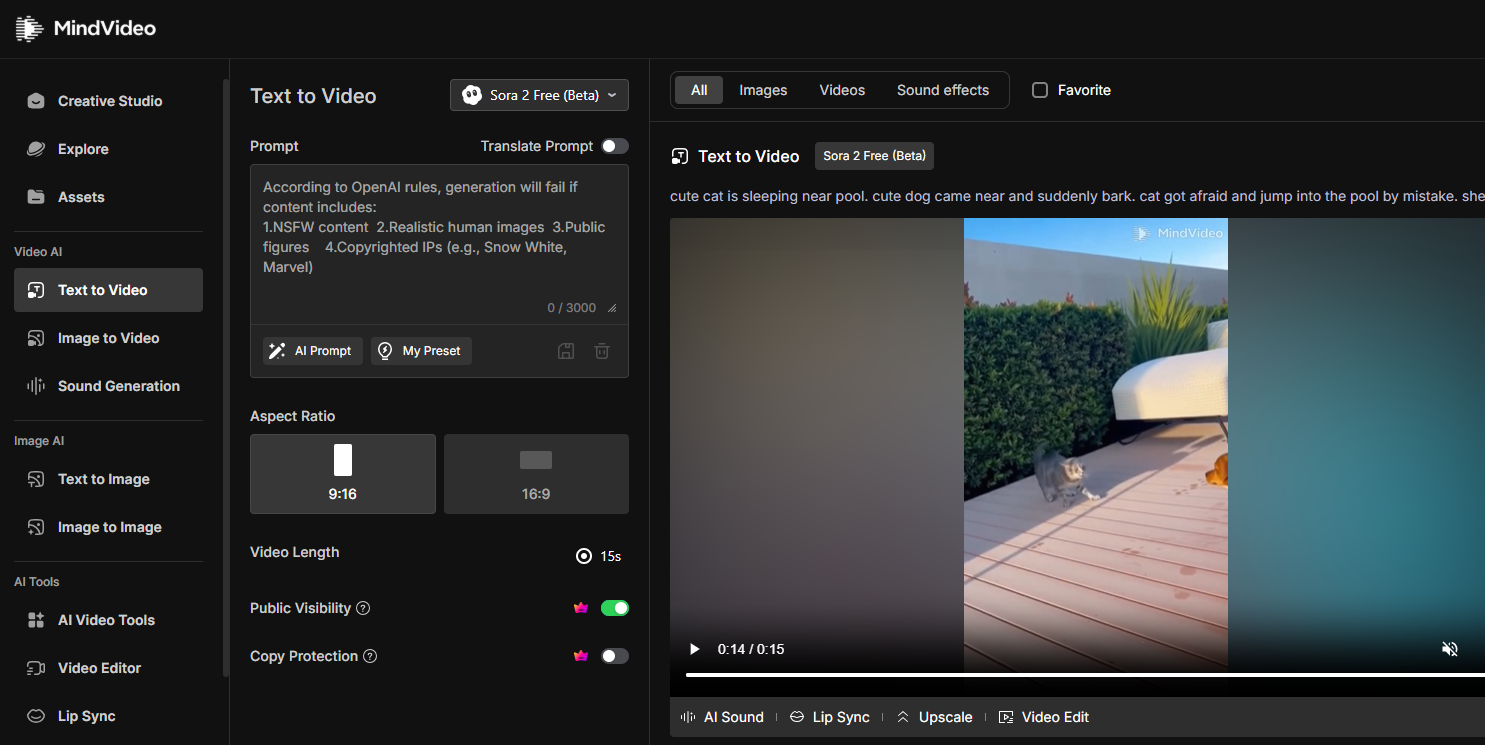
Task: Click the "0 / 3000" character counter
Action: pyautogui.click(x=572, y=308)
